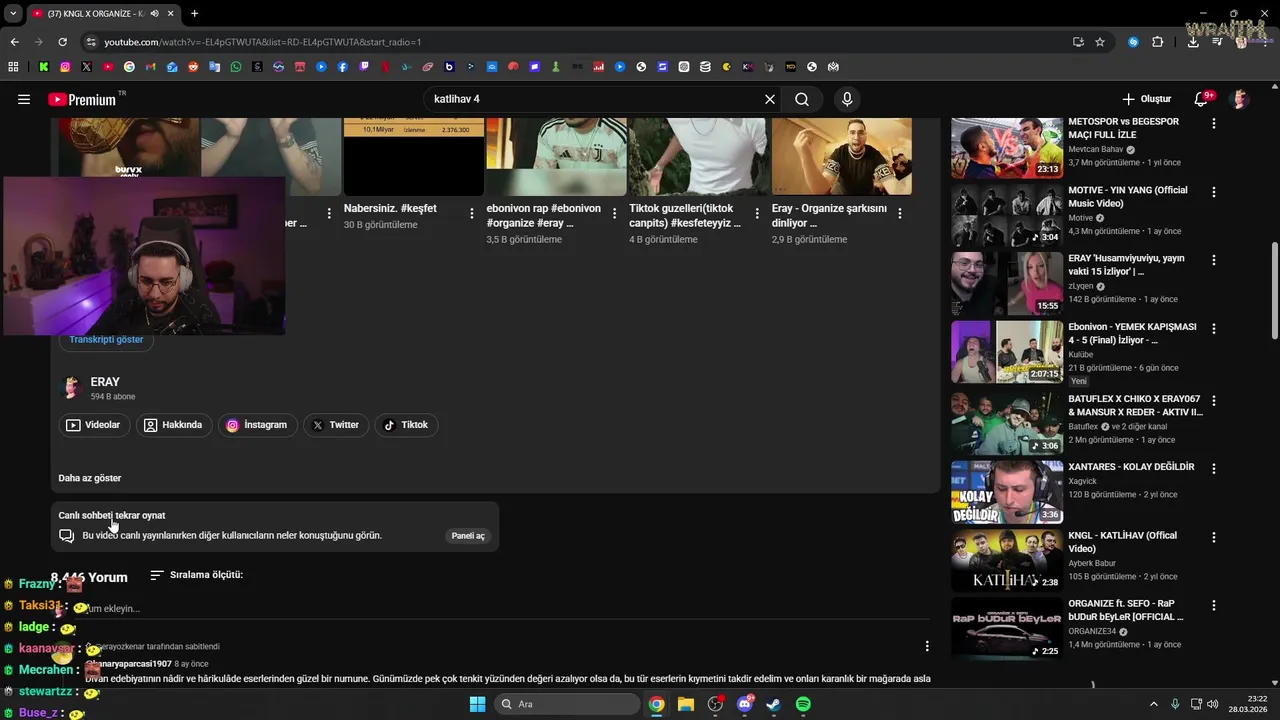Open YouTube notifications bell
The width and height of the screenshot is (1280, 720).
point(1203,99)
